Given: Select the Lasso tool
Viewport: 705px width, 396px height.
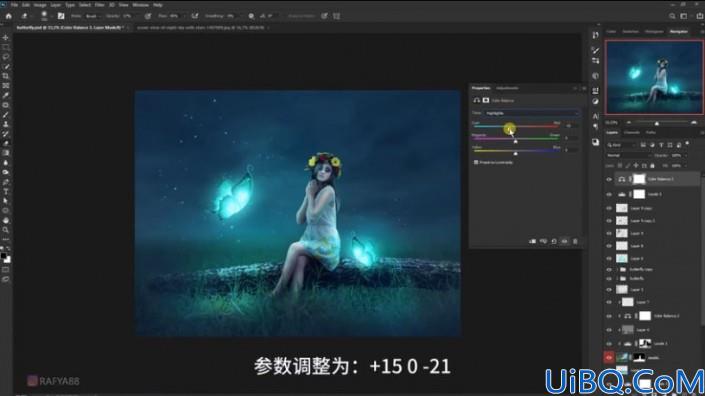Looking at the screenshot, I should tap(5, 57).
